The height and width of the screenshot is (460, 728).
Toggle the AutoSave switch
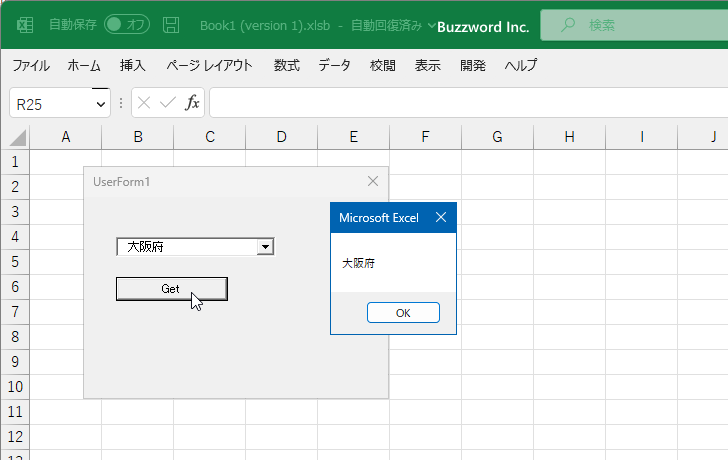(x=127, y=25)
